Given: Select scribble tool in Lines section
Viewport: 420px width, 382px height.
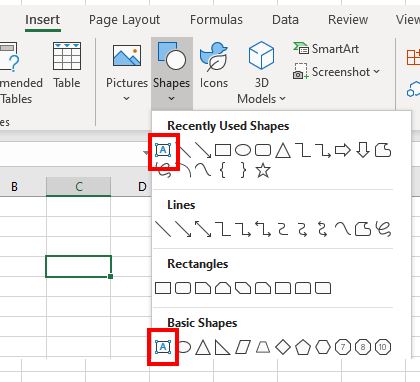Looking at the screenshot, I should tap(383, 229).
